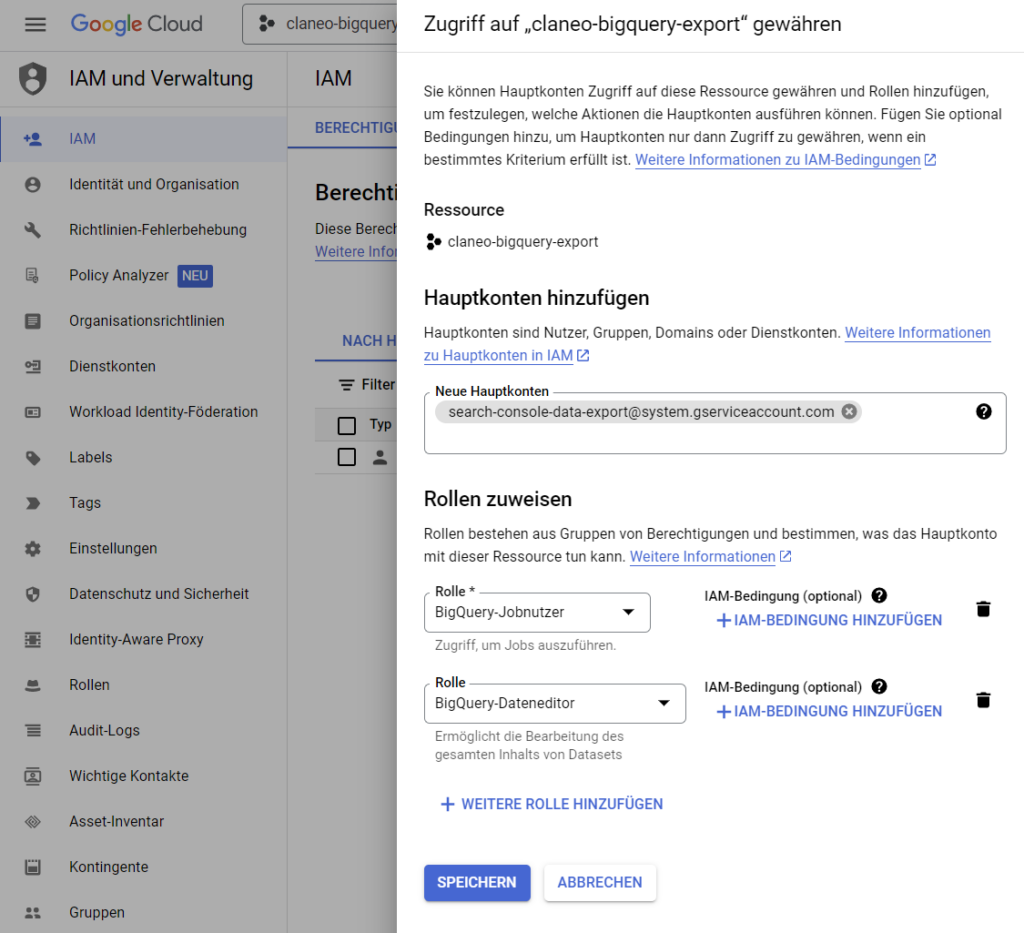The image size is (1024, 933).
Task: Click the Audit-Logs lines icon
Action: pyautogui.click(x=33, y=731)
